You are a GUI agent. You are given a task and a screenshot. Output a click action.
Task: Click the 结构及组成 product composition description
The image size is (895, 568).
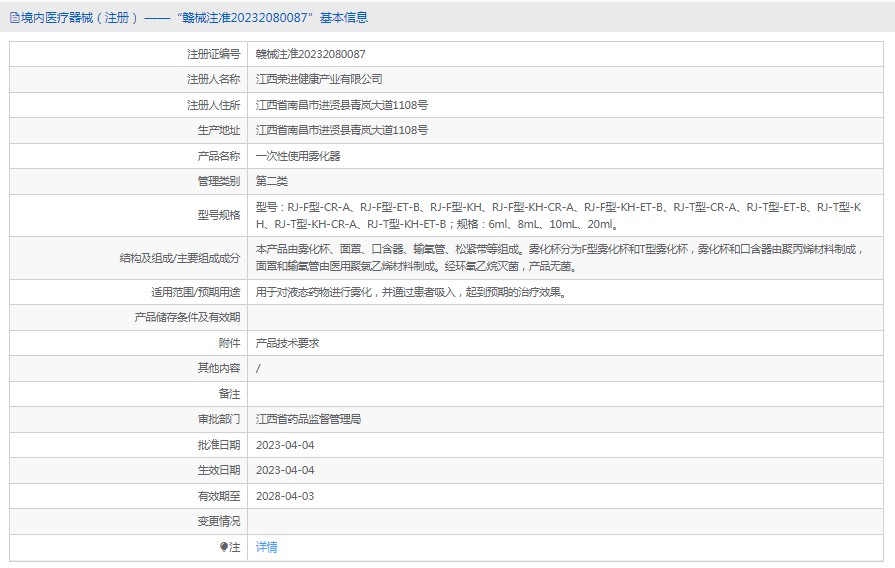558,258
